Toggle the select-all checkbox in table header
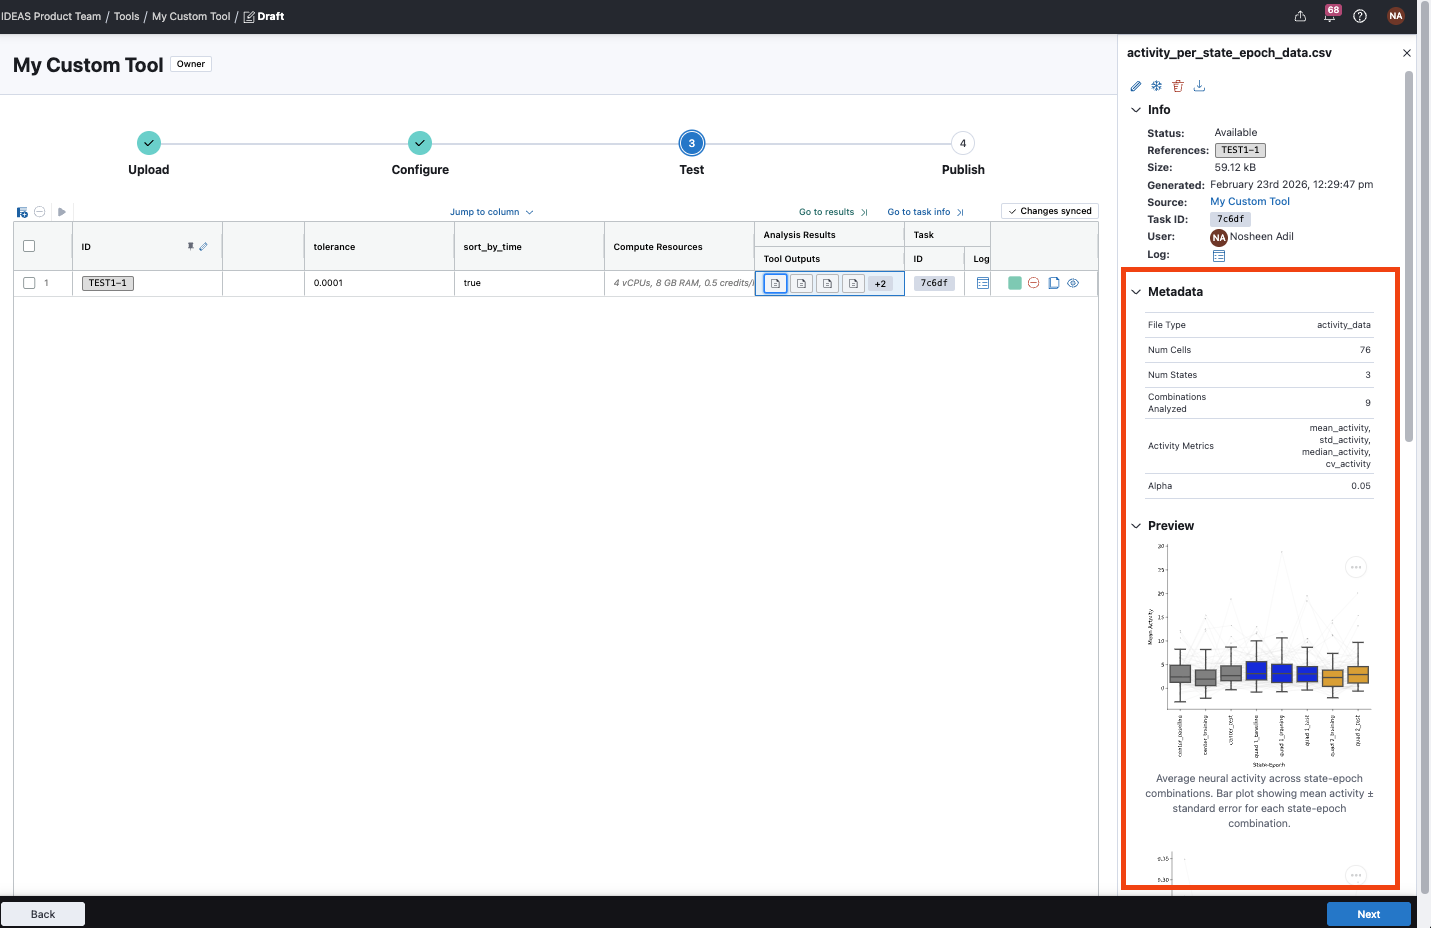Viewport: 1431px width, 928px height. point(29,246)
